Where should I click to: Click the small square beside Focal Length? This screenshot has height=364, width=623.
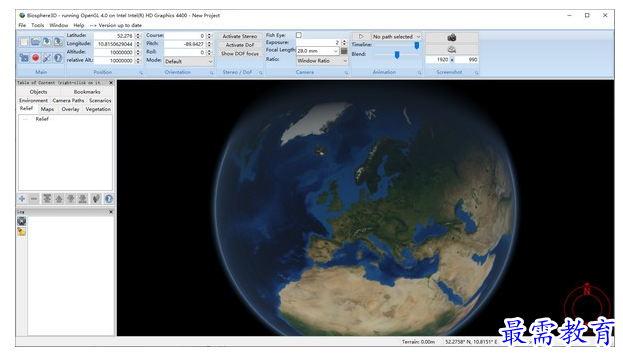(x=344, y=51)
